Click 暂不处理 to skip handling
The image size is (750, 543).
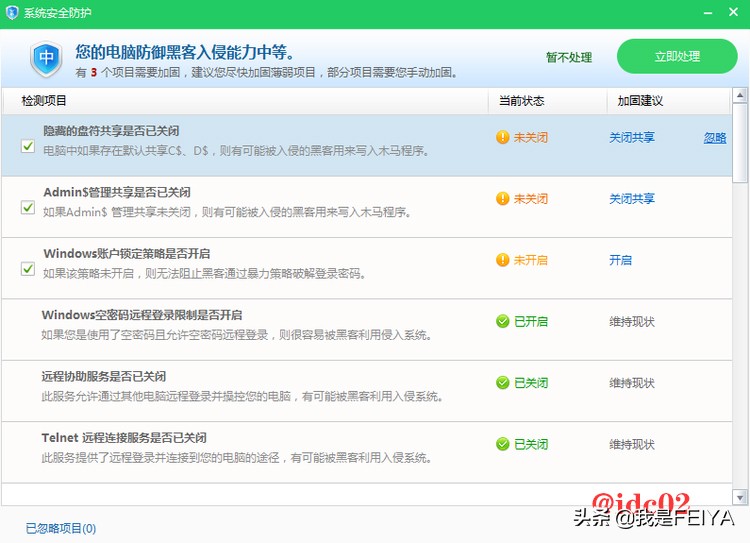tap(569, 57)
